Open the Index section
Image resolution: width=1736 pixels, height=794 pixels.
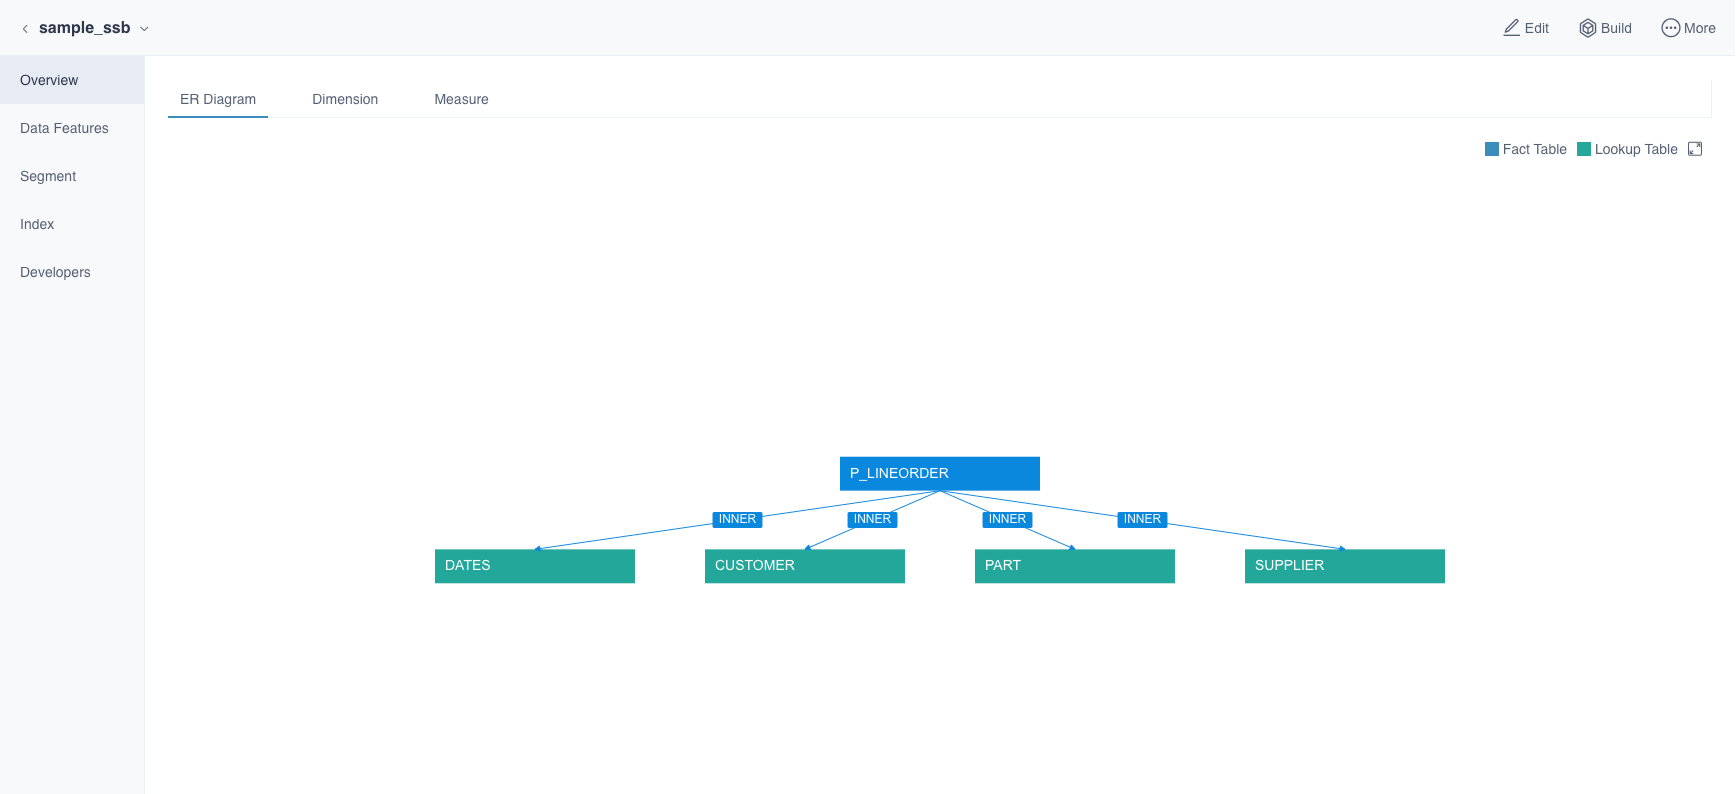(37, 224)
